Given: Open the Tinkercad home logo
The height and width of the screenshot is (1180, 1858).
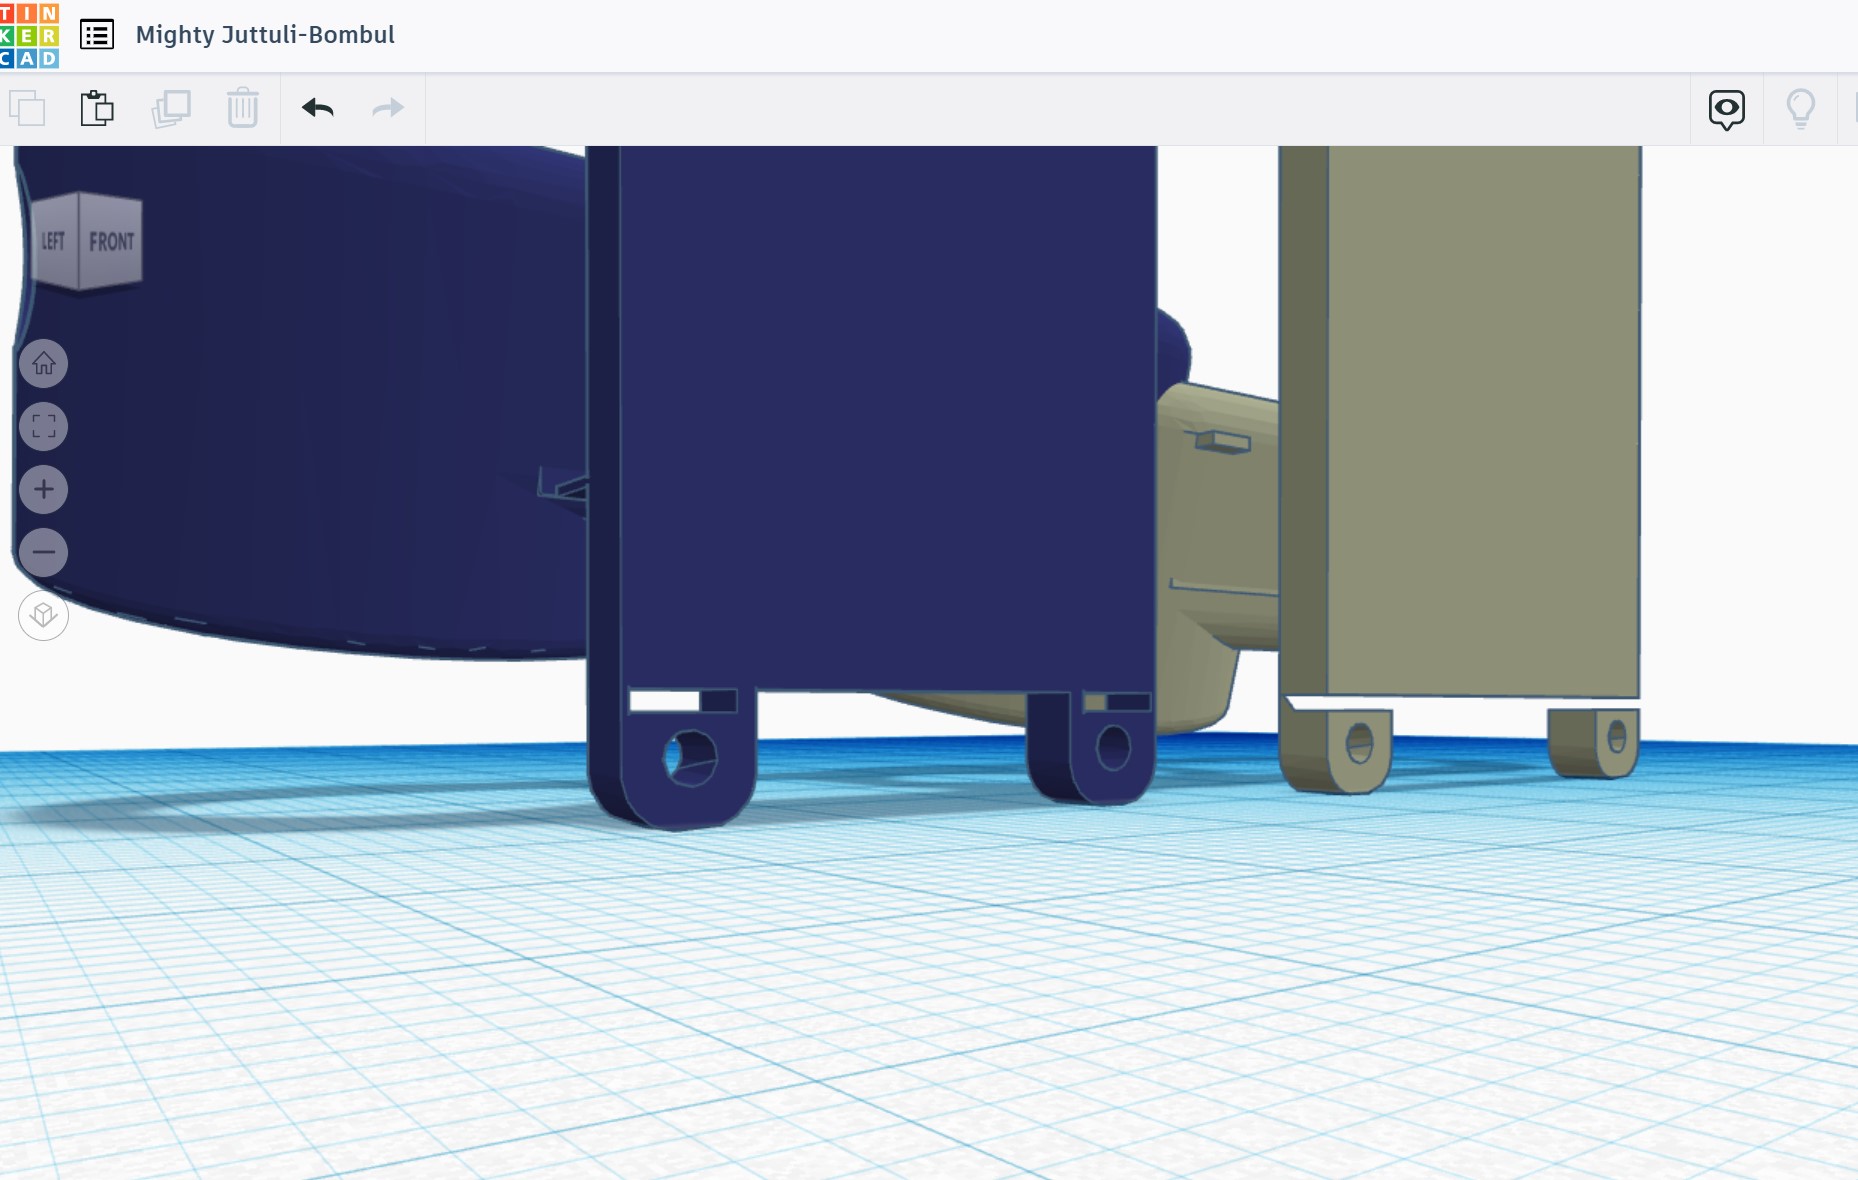Looking at the screenshot, I should tap(30, 35).
